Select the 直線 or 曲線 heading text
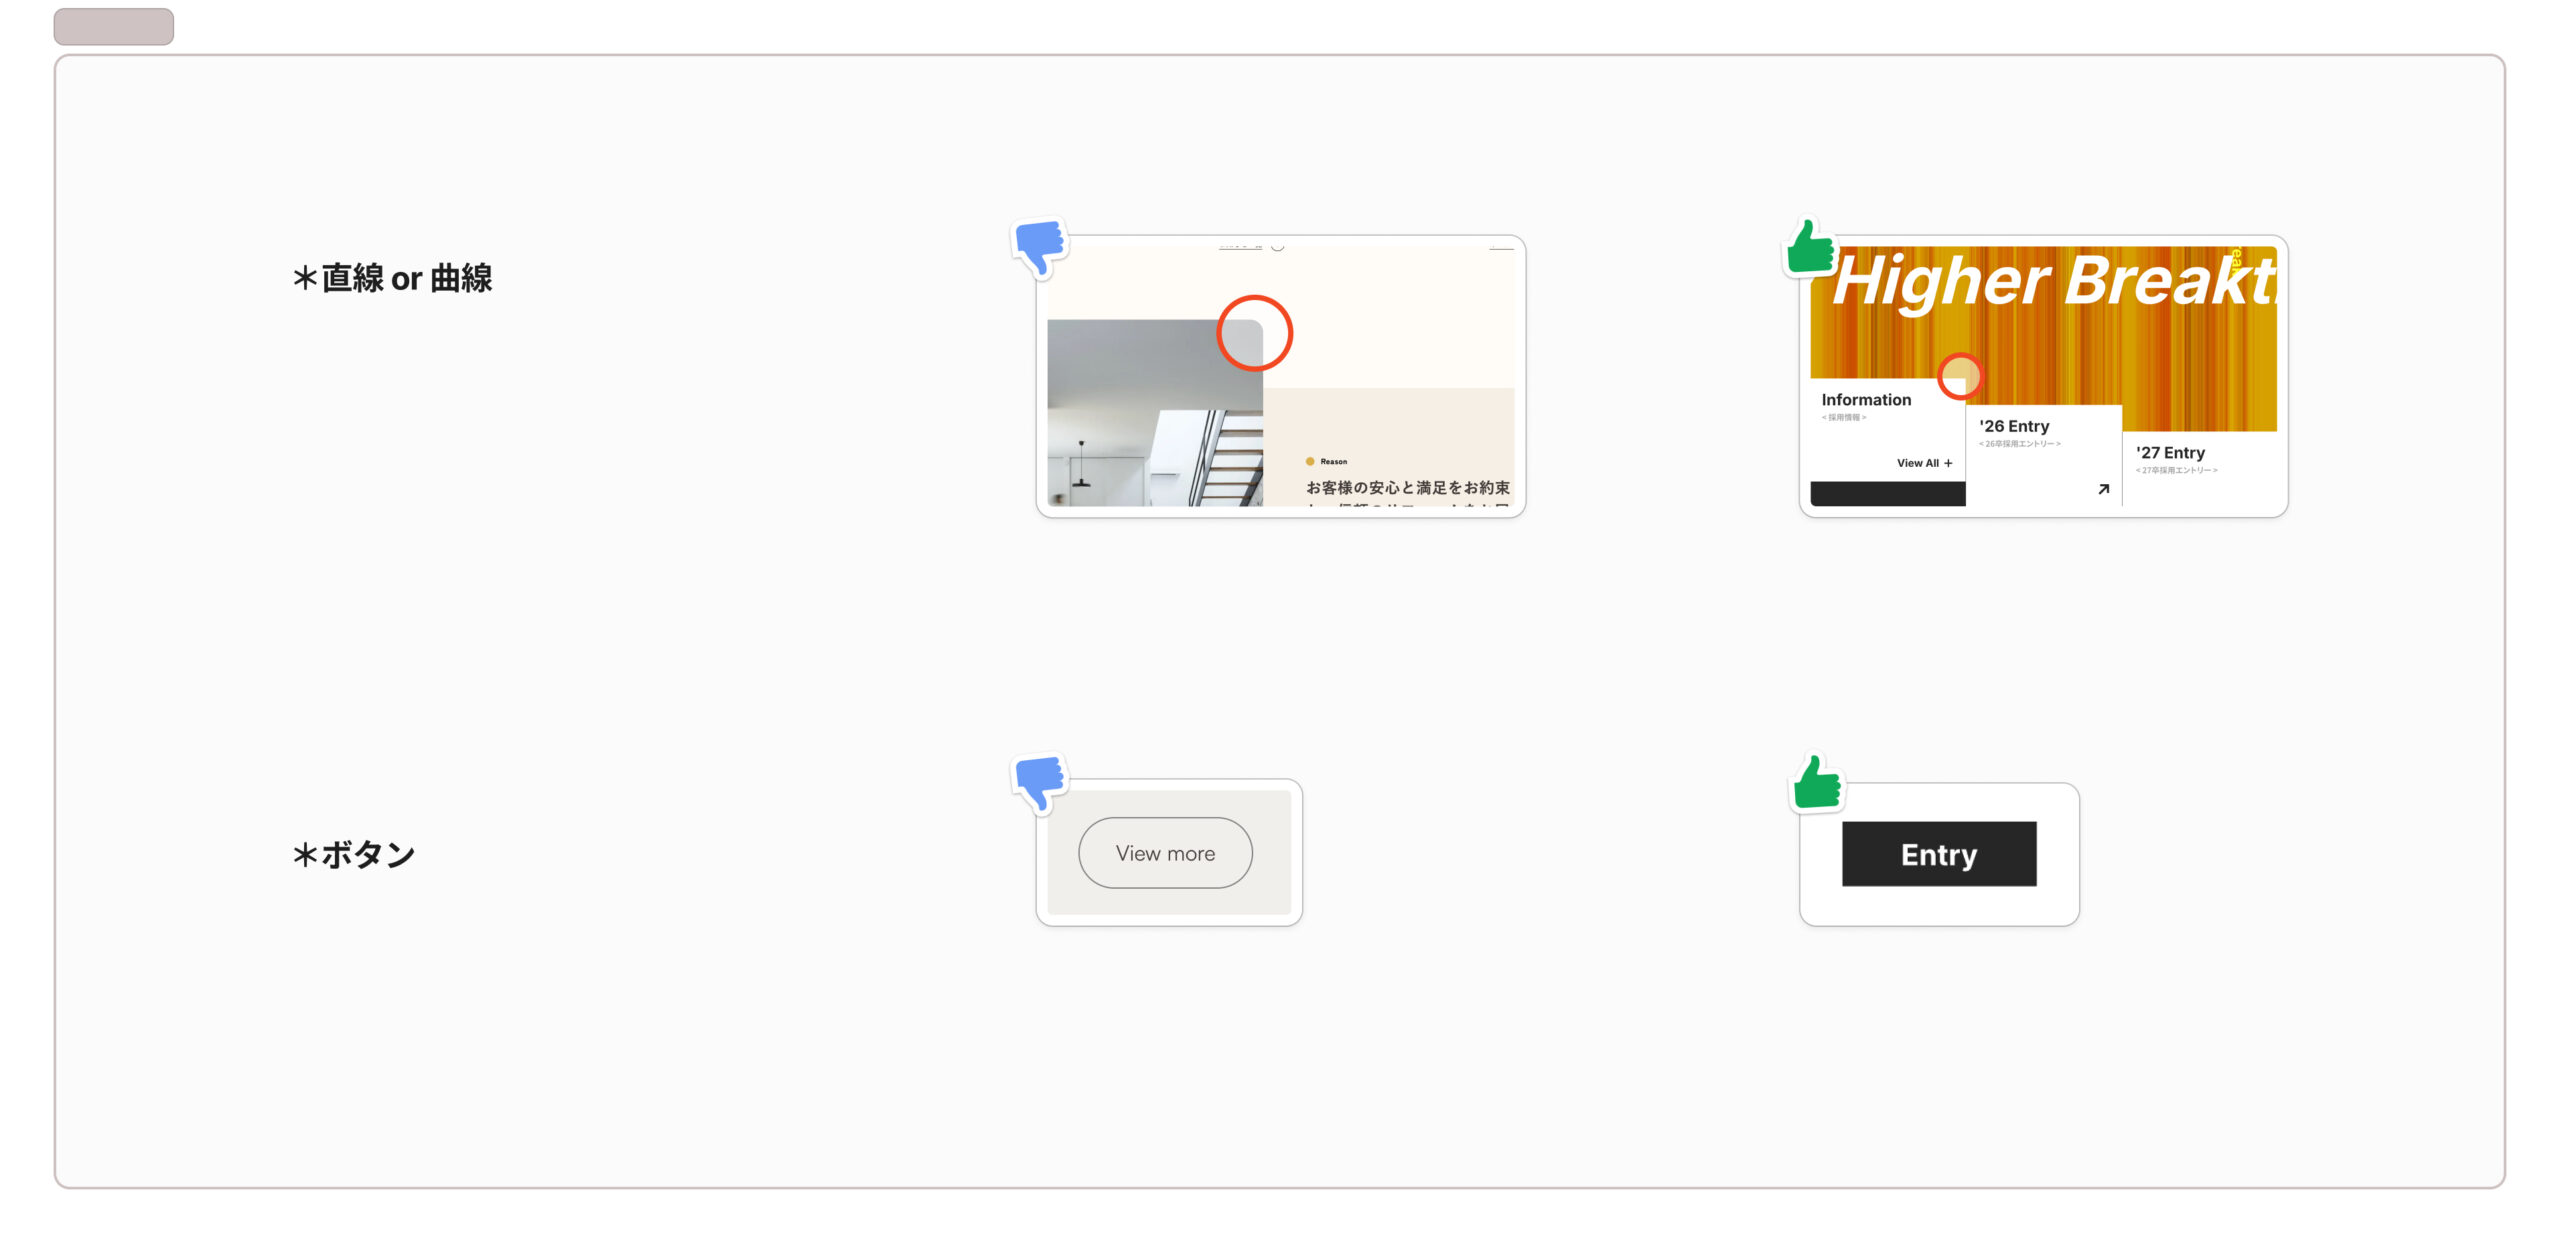 point(392,278)
